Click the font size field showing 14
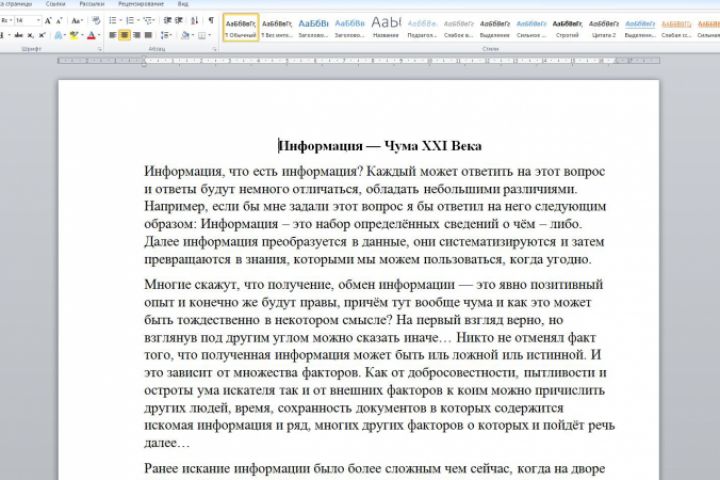The image size is (720, 480). 25,21
